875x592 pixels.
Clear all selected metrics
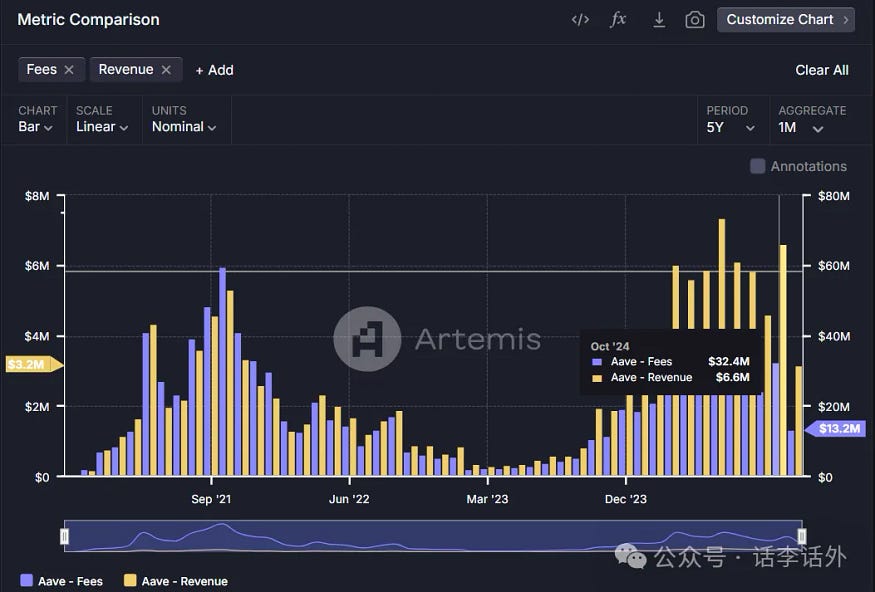(822, 70)
